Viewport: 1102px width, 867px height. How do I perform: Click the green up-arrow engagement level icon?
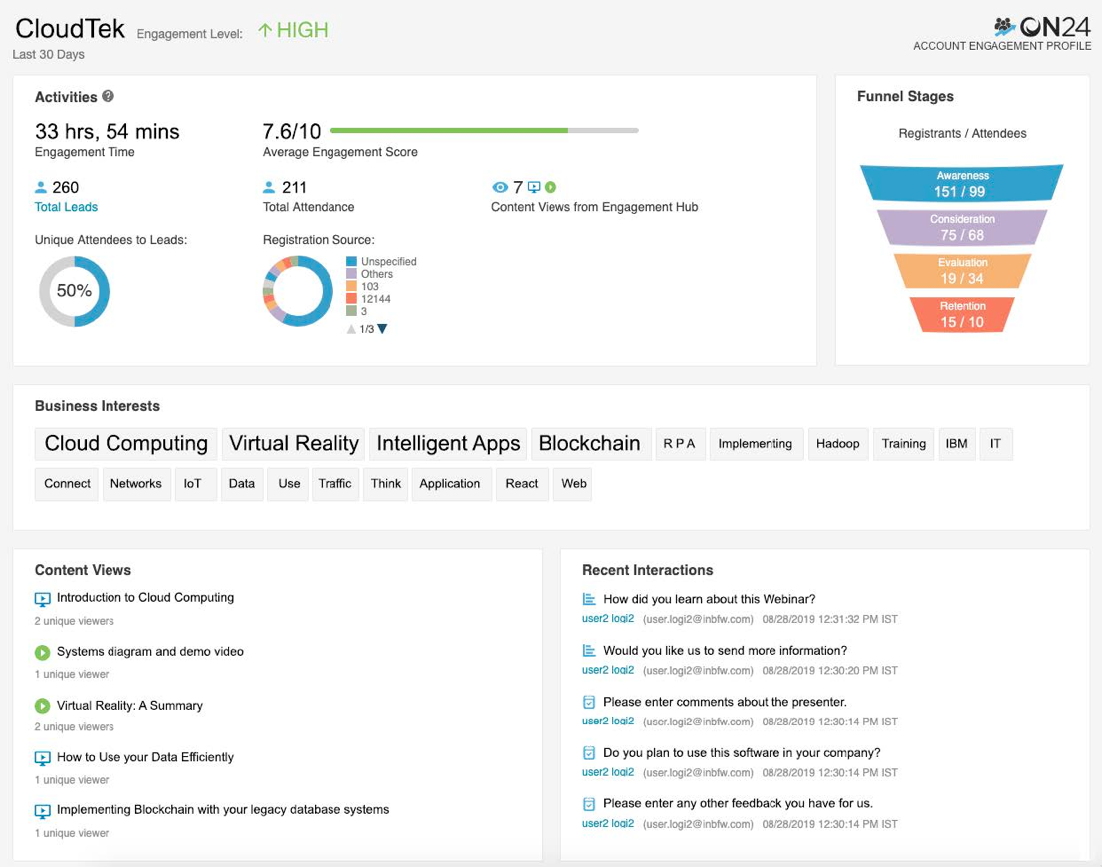265,30
